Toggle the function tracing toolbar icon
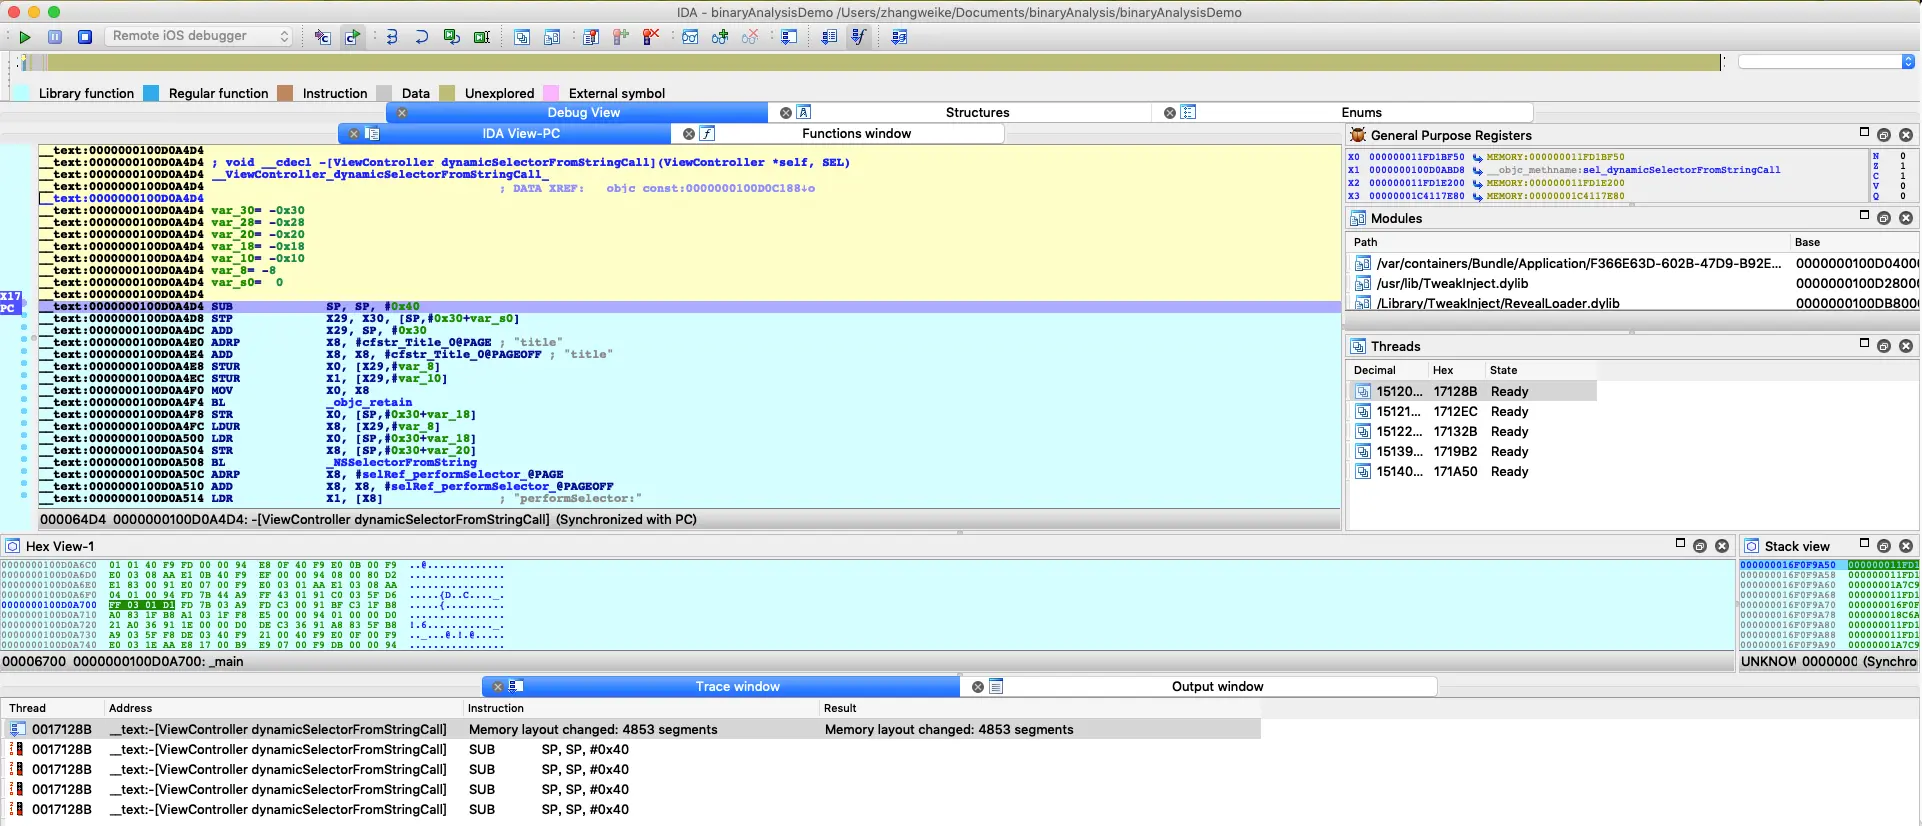The width and height of the screenshot is (1922, 826). [859, 37]
